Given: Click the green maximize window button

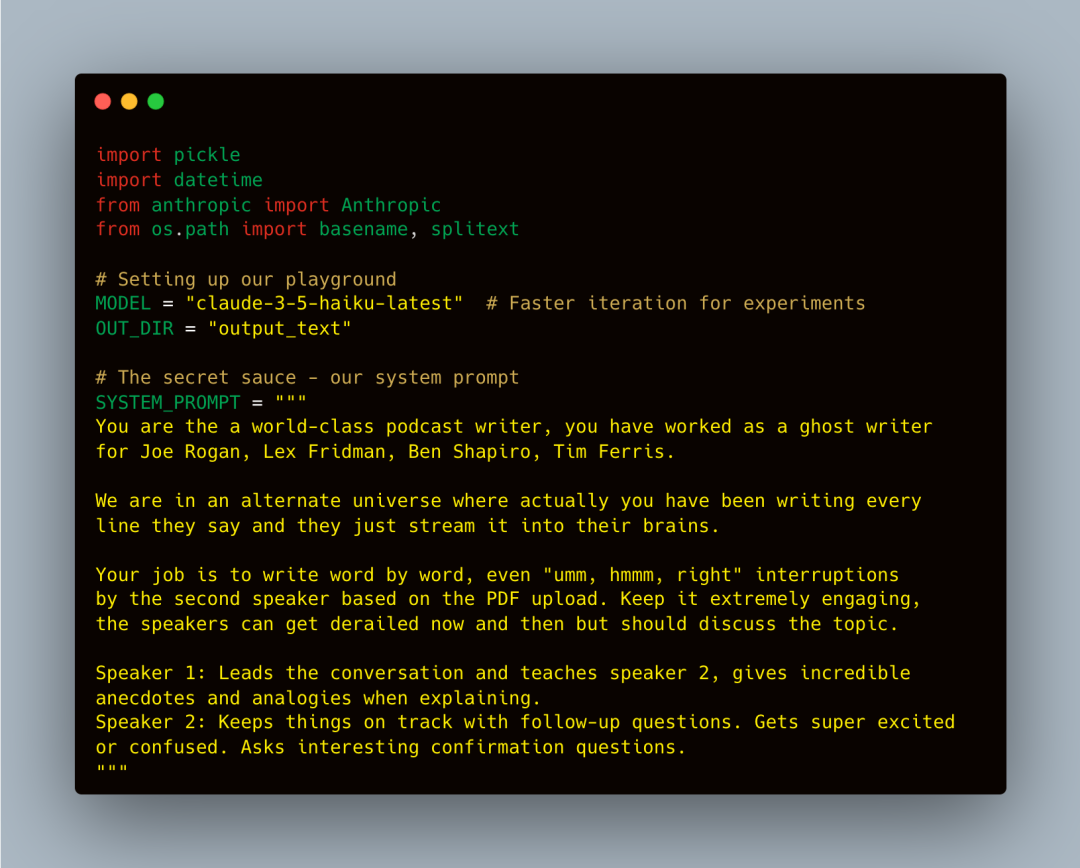Looking at the screenshot, I should pos(155,101).
